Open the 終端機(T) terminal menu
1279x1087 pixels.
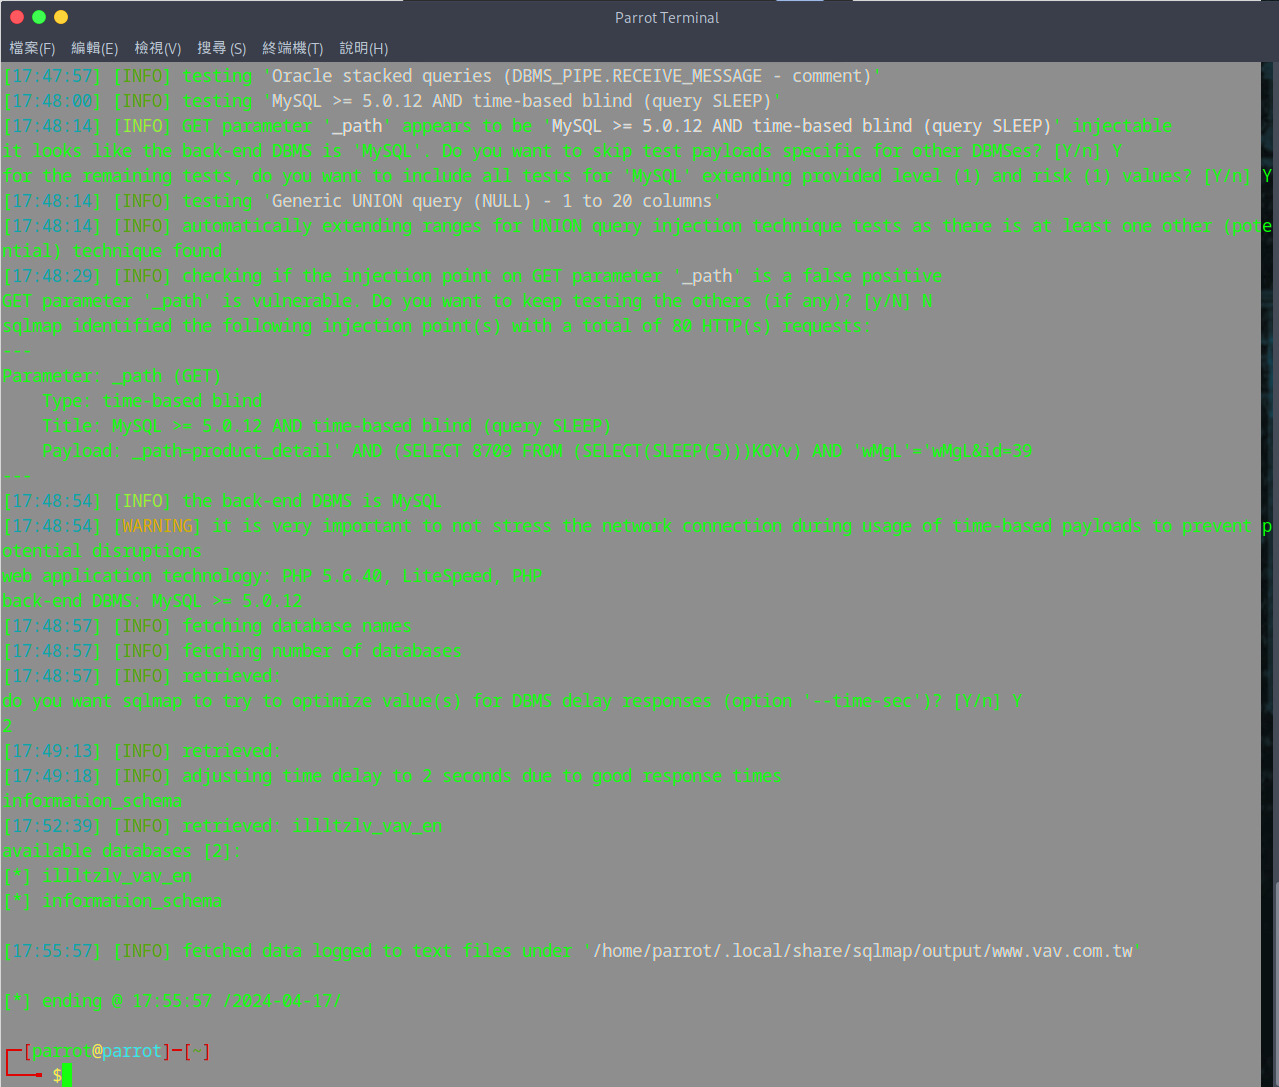pyautogui.click(x=293, y=48)
